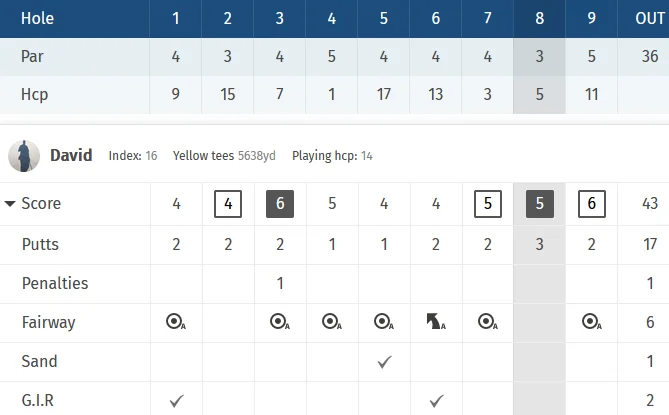Click the dark double-bogey score 6 on hole 3
This screenshot has width=669, height=415.
280,204
